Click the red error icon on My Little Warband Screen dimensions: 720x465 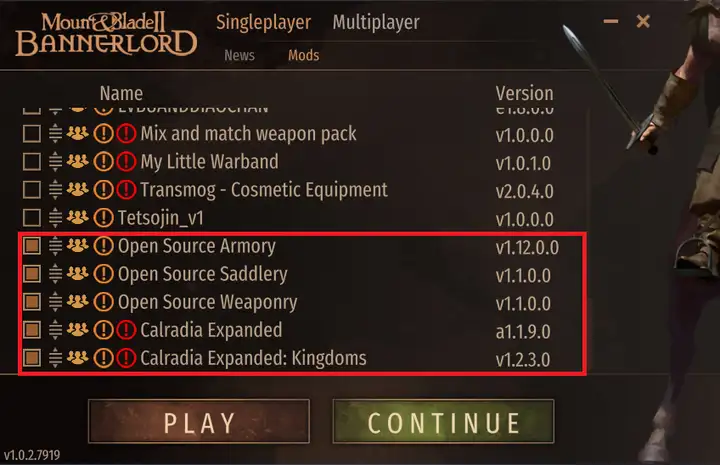point(126,162)
